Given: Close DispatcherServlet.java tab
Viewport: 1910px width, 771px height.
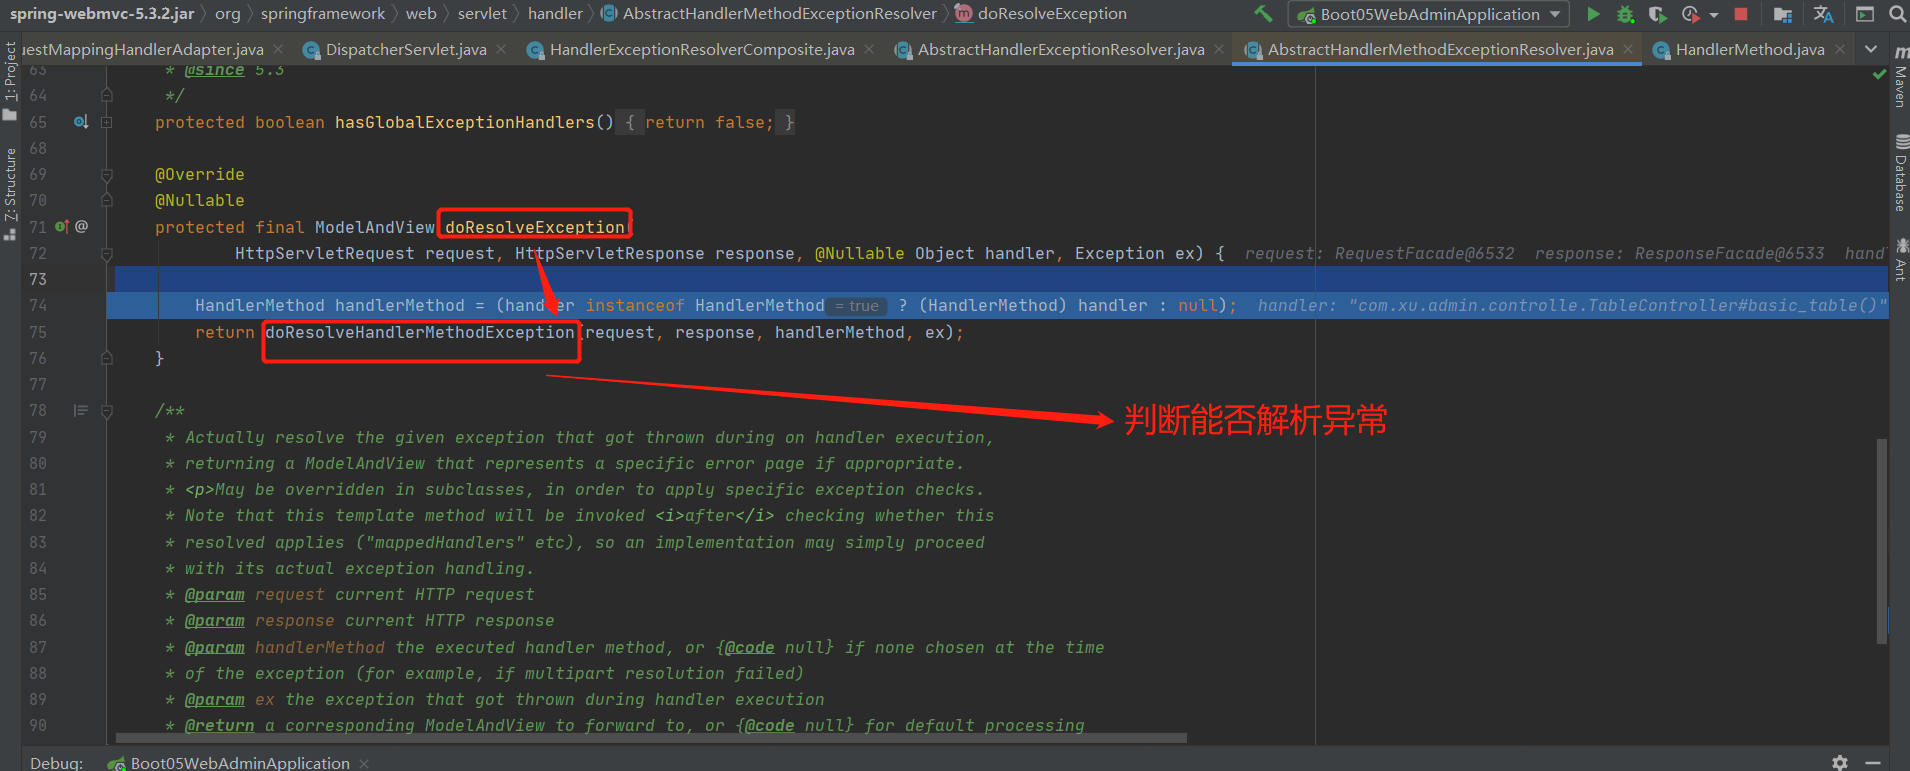Looking at the screenshot, I should coord(500,49).
